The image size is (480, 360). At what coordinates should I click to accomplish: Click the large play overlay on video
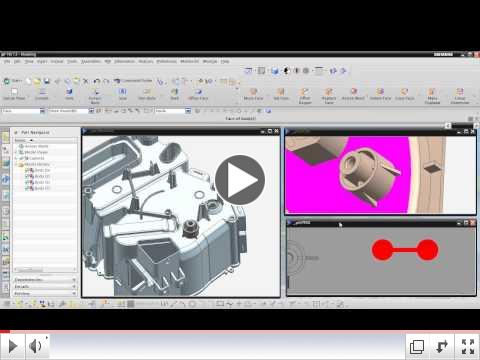click(240, 180)
